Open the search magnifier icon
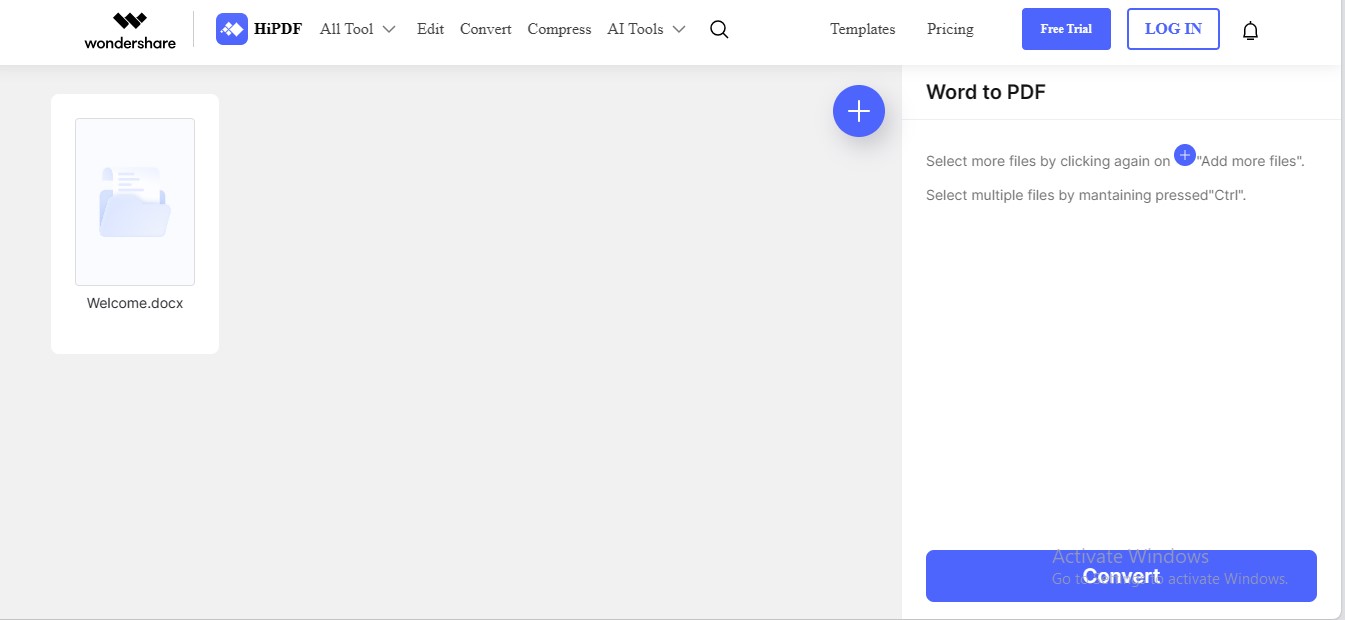Image resolution: width=1345 pixels, height=620 pixels. pyautogui.click(x=718, y=29)
